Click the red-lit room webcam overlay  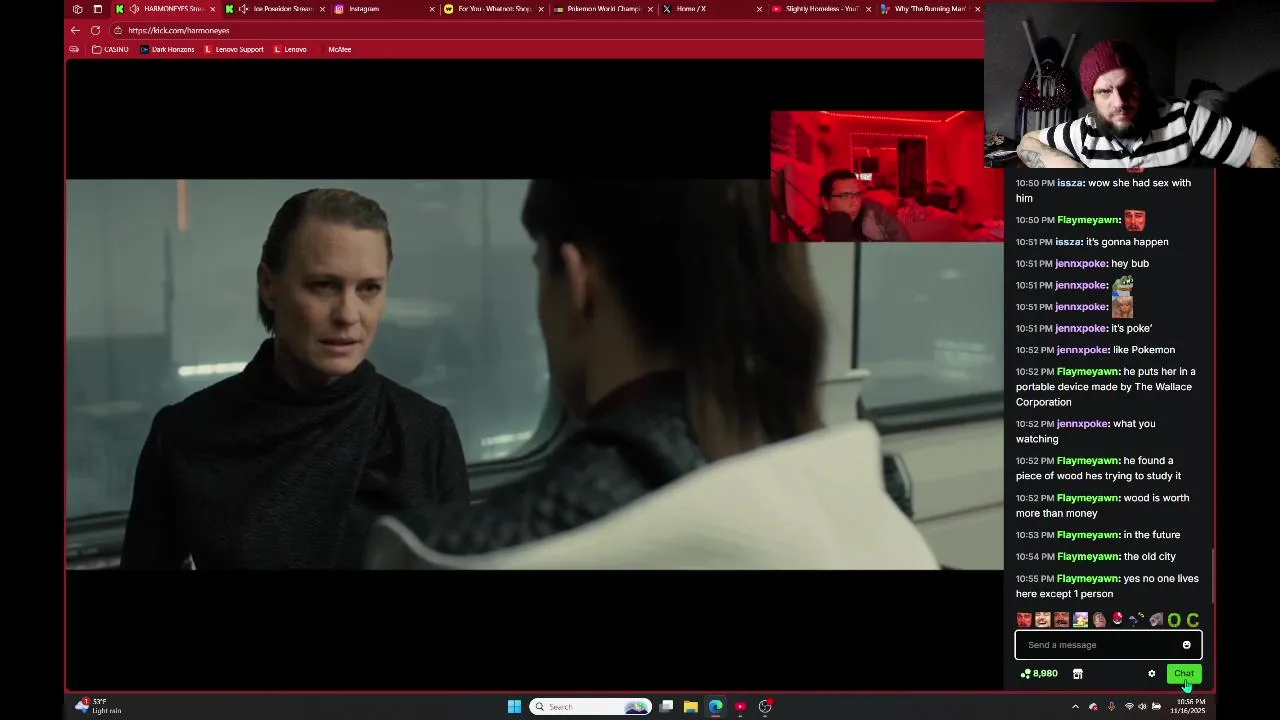[x=887, y=176]
